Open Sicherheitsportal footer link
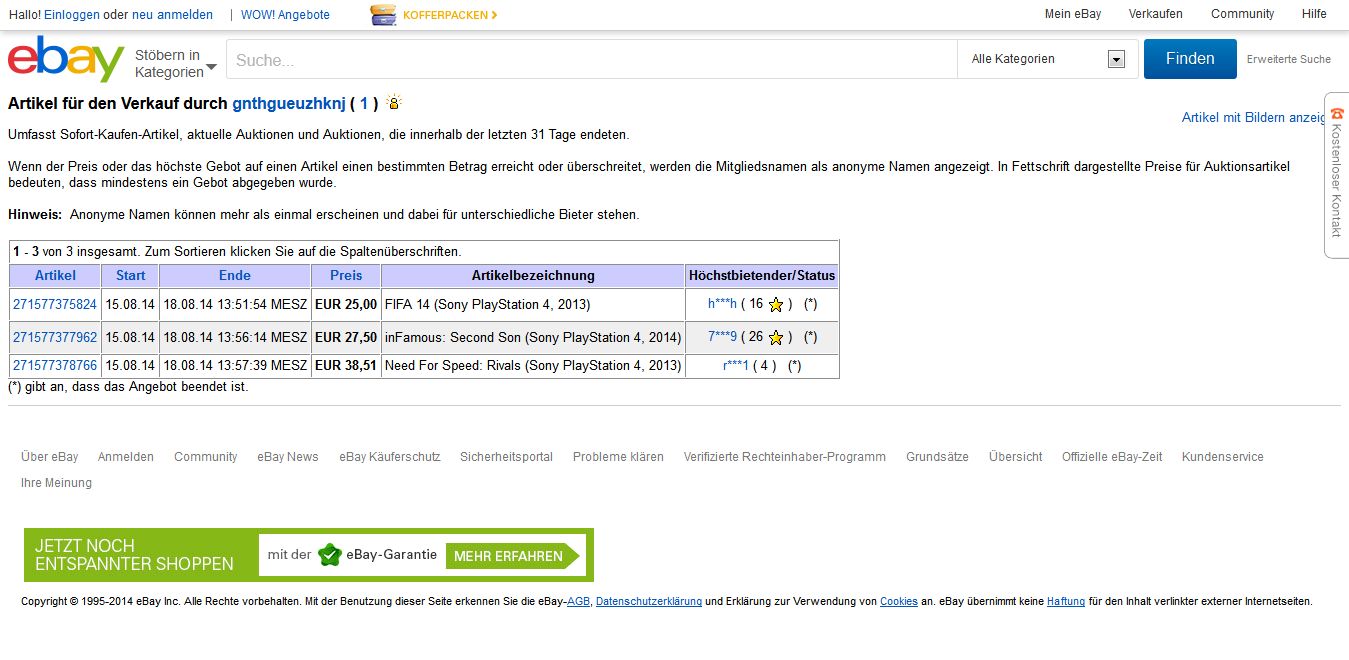 pyautogui.click(x=506, y=457)
